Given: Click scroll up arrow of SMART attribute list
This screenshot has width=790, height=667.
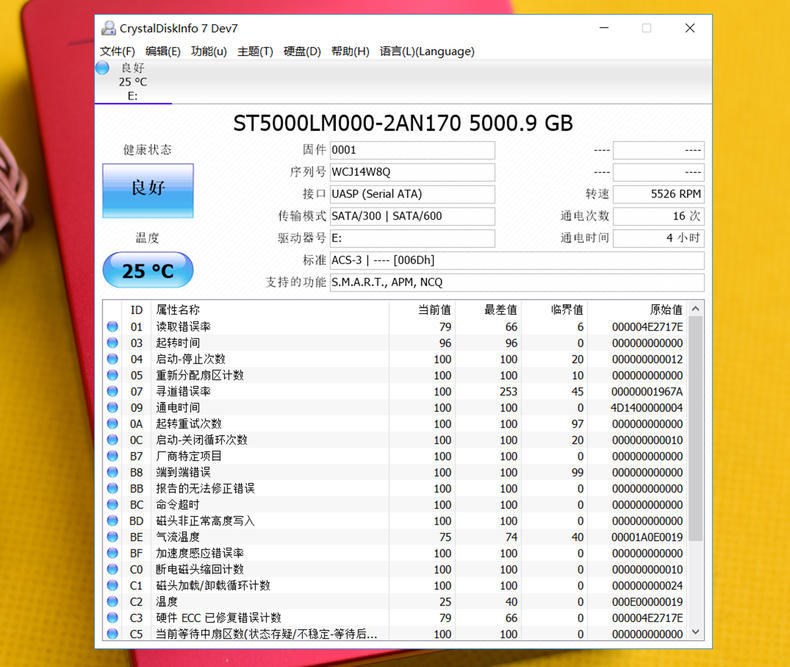Looking at the screenshot, I should pyautogui.click(x=696, y=309).
